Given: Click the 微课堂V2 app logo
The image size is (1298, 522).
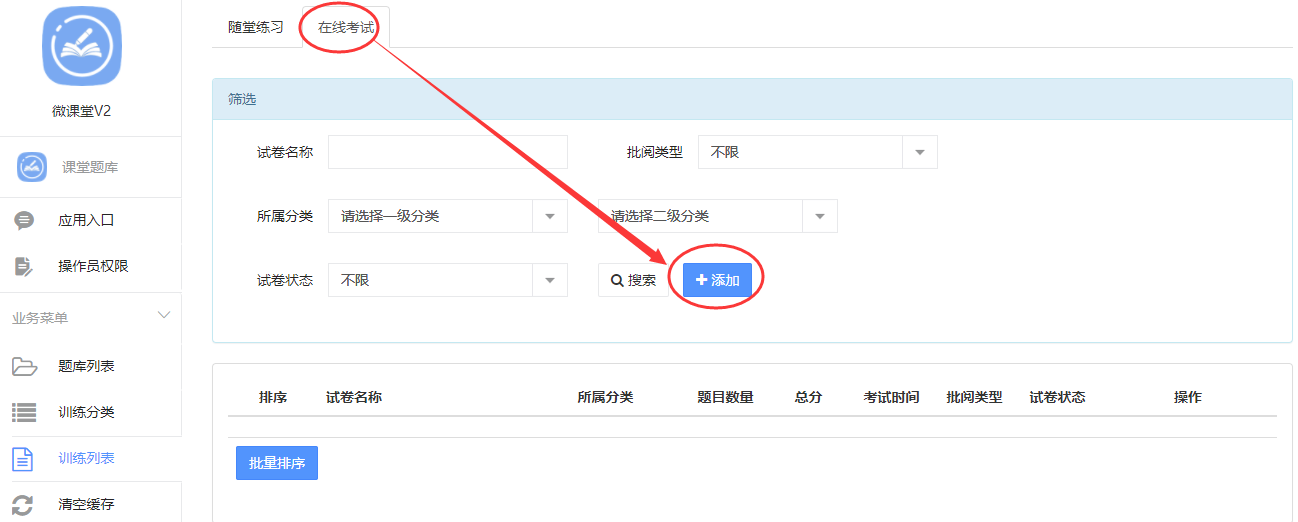Looking at the screenshot, I should 82,45.
